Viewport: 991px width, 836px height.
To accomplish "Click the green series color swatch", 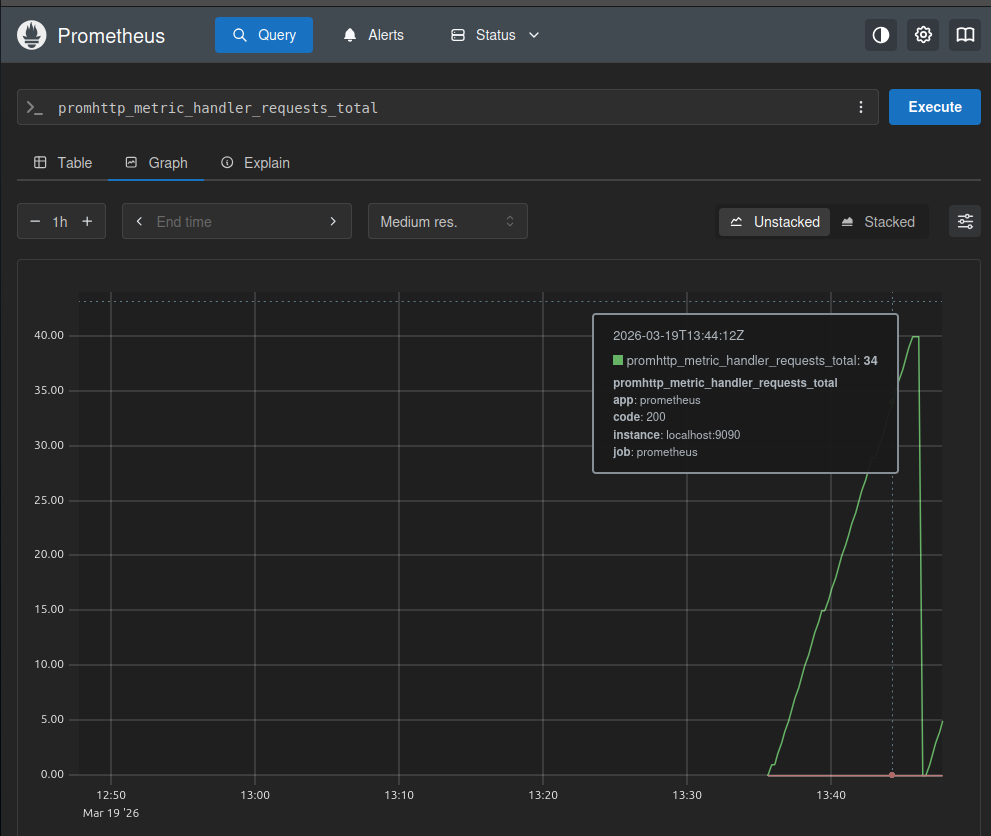I will [x=618, y=360].
